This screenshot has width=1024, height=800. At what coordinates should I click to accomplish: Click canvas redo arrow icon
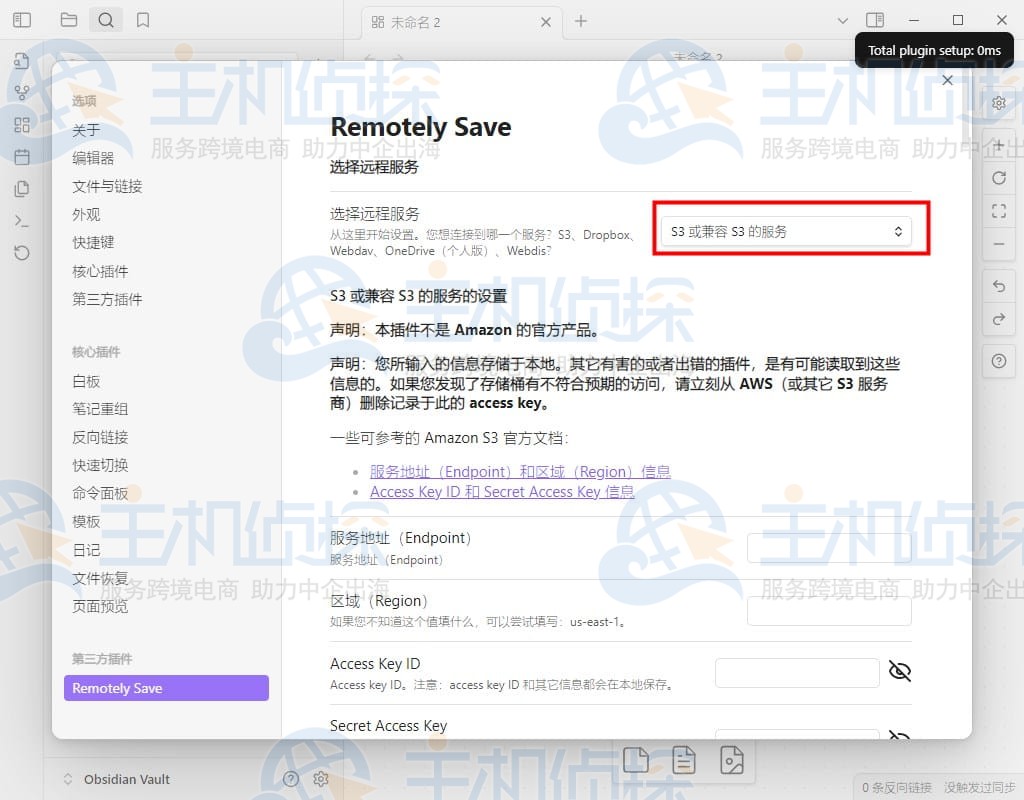tap(999, 319)
